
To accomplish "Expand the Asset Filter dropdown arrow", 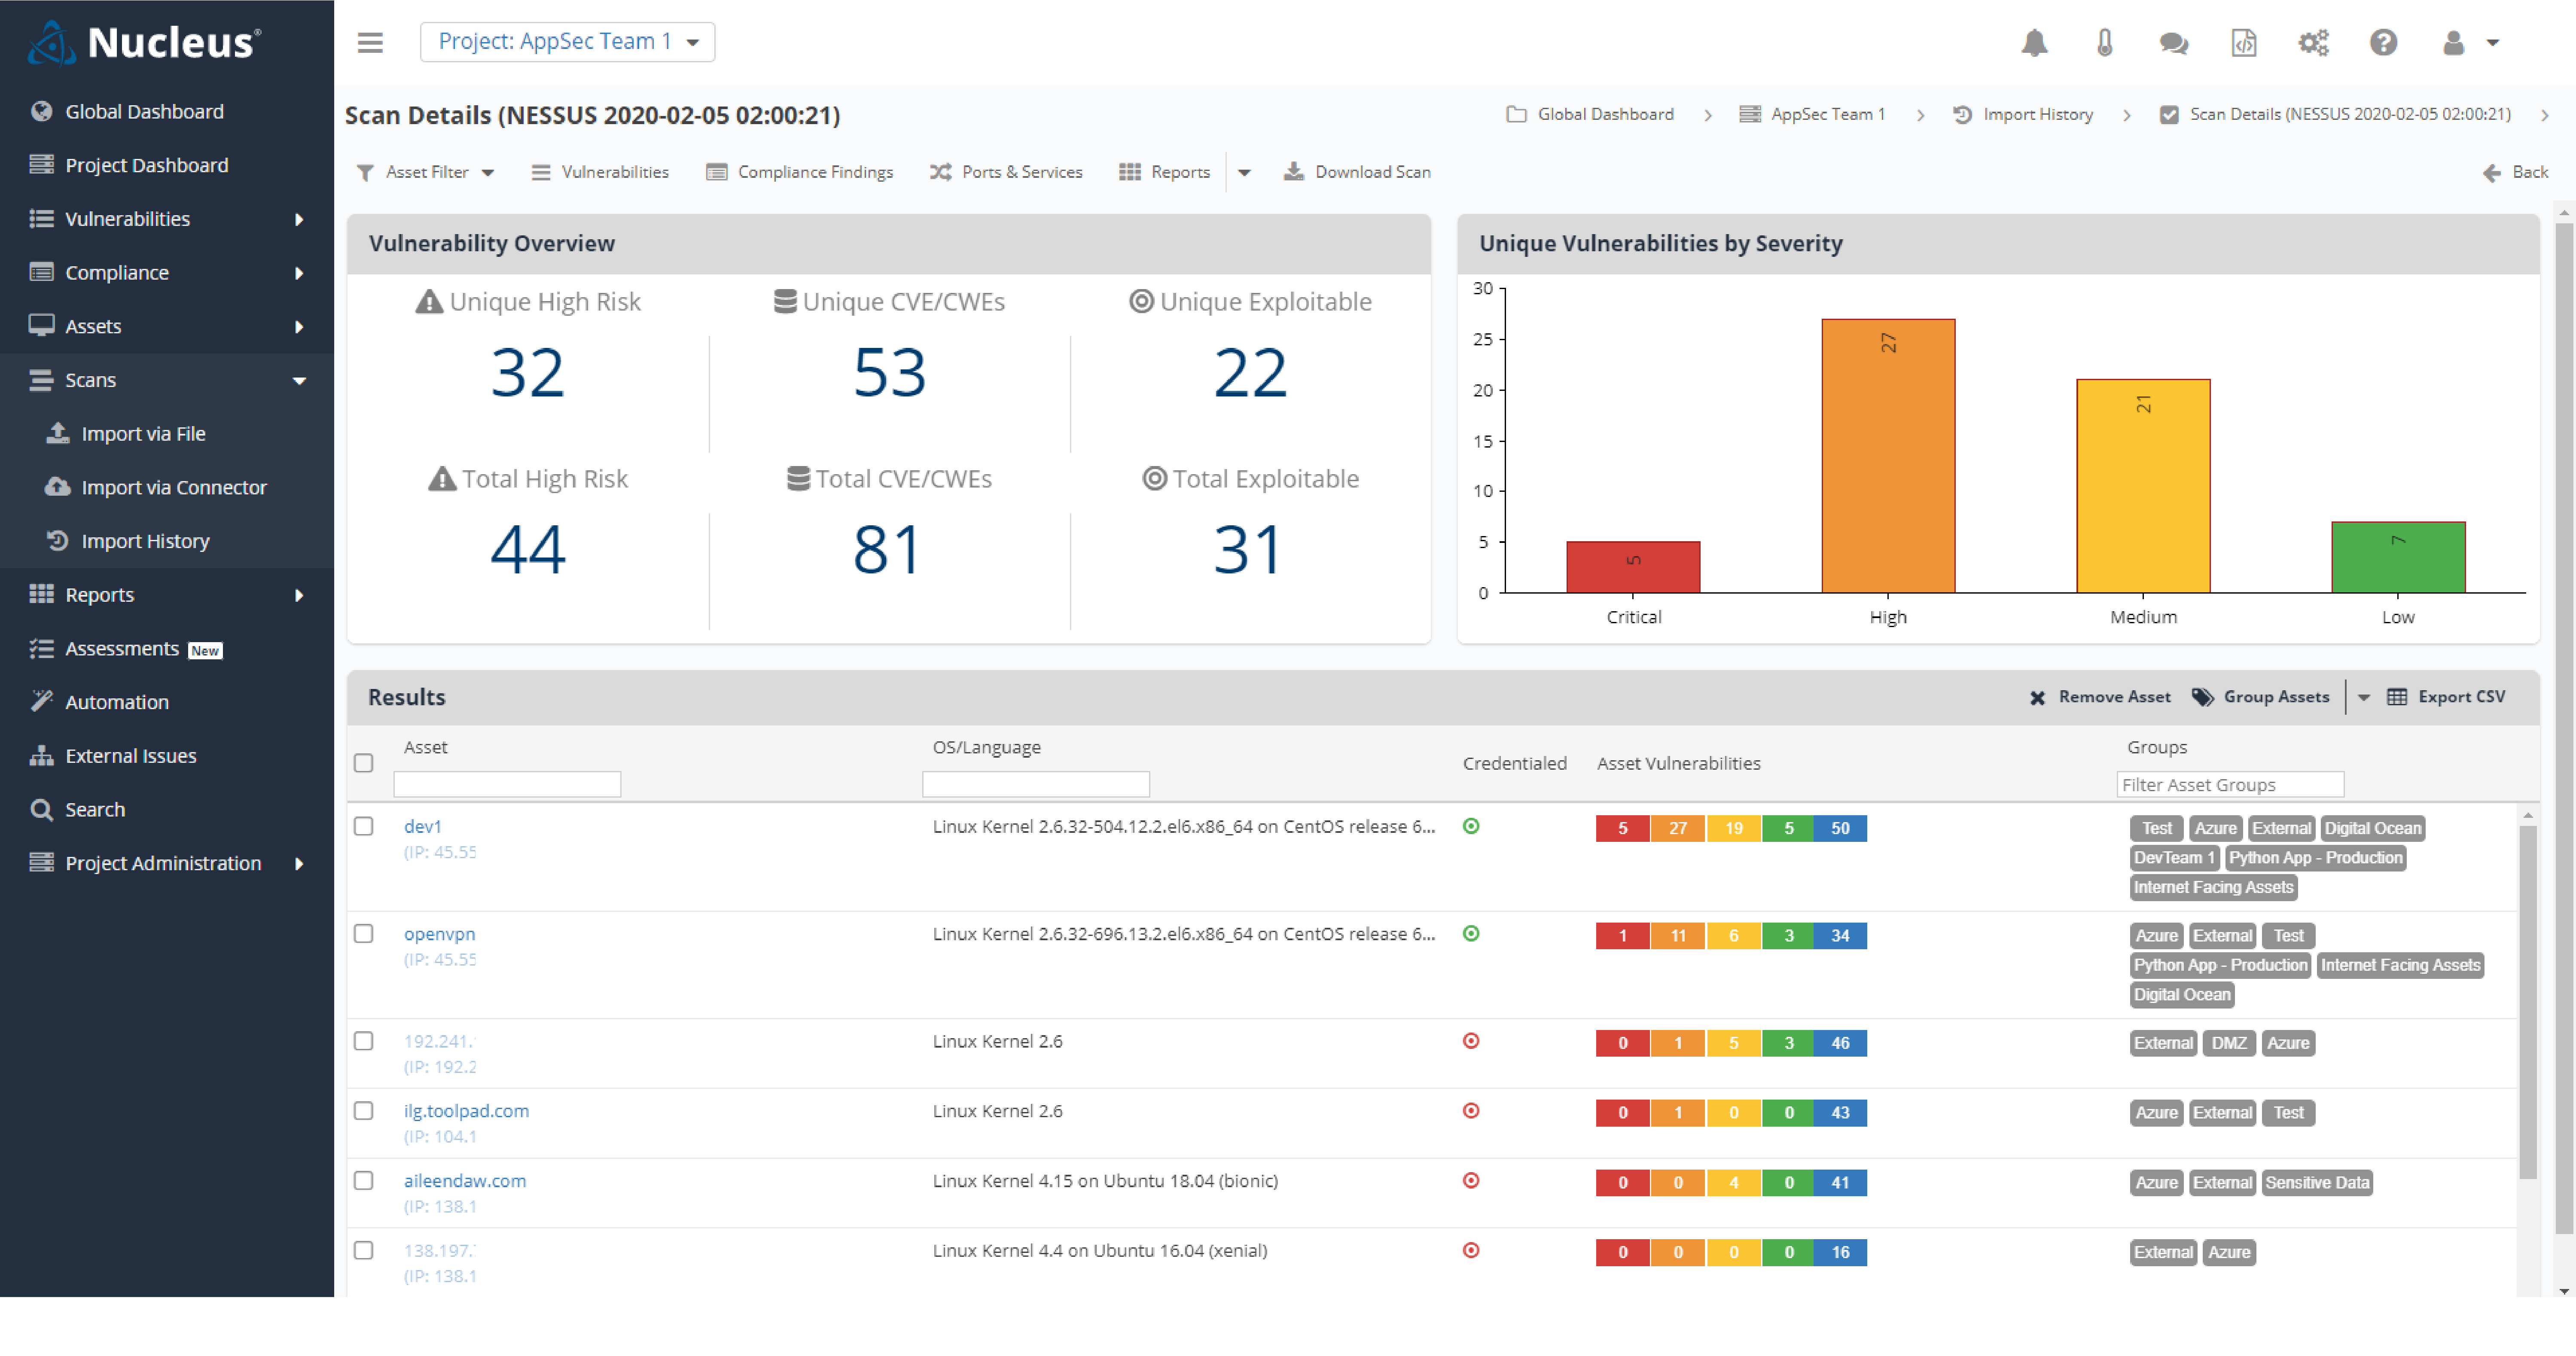I will pos(488,173).
